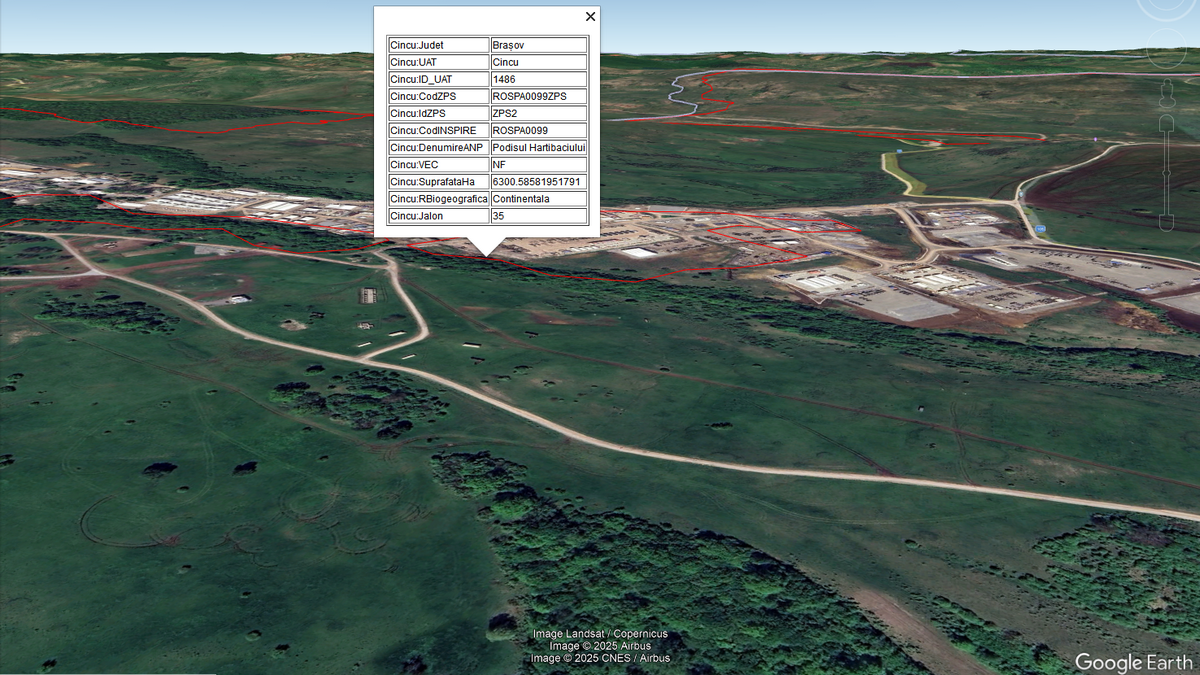The height and width of the screenshot is (675, 1200).
Task: Click the Google Earth logo
Action: coord(1132,662)
